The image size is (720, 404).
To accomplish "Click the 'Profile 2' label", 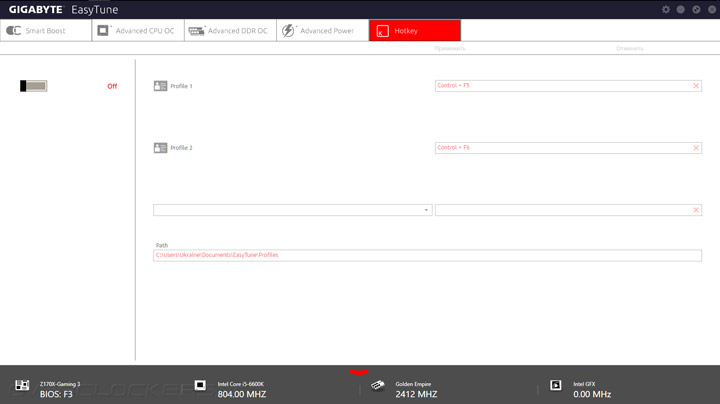I will 181,148.
